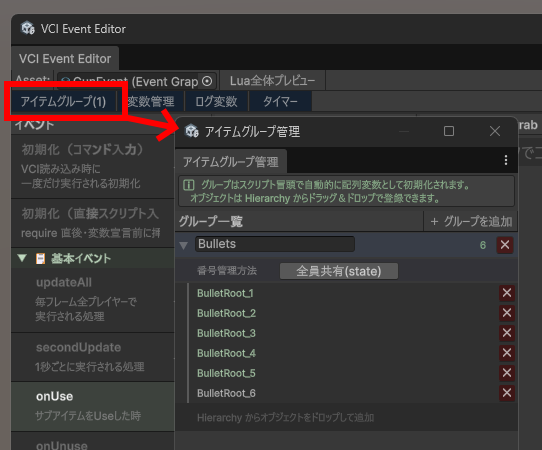Remove BulletRoot_3 from the Bullets group

coord(507,333)
